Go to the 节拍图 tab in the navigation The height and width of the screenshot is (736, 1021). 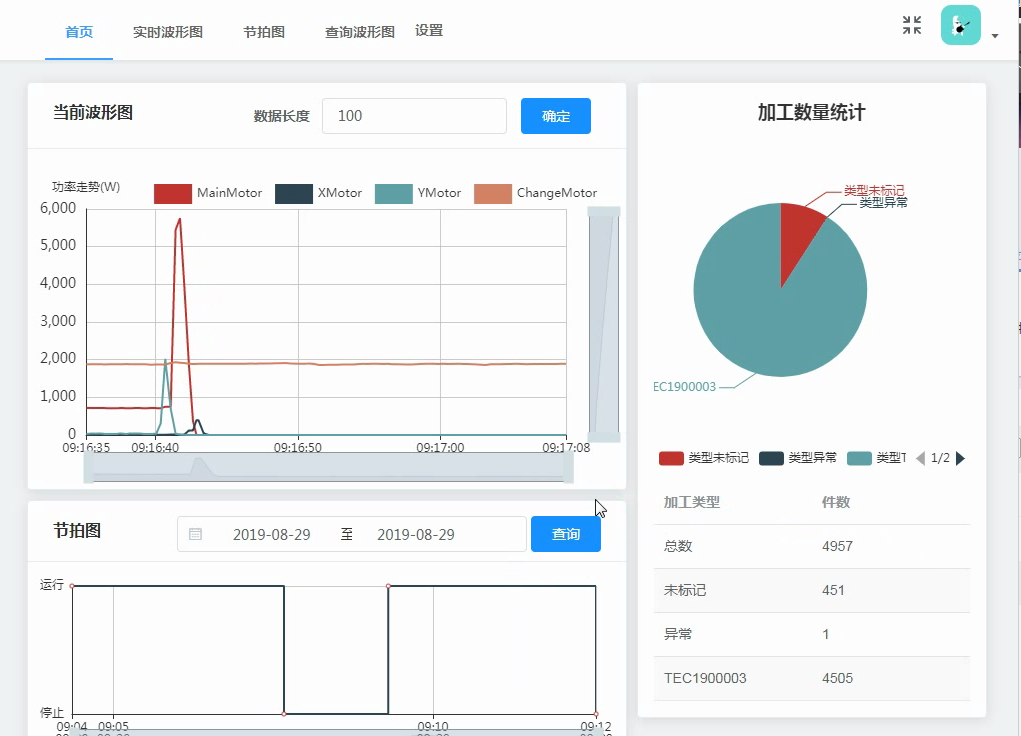(264, 32)
